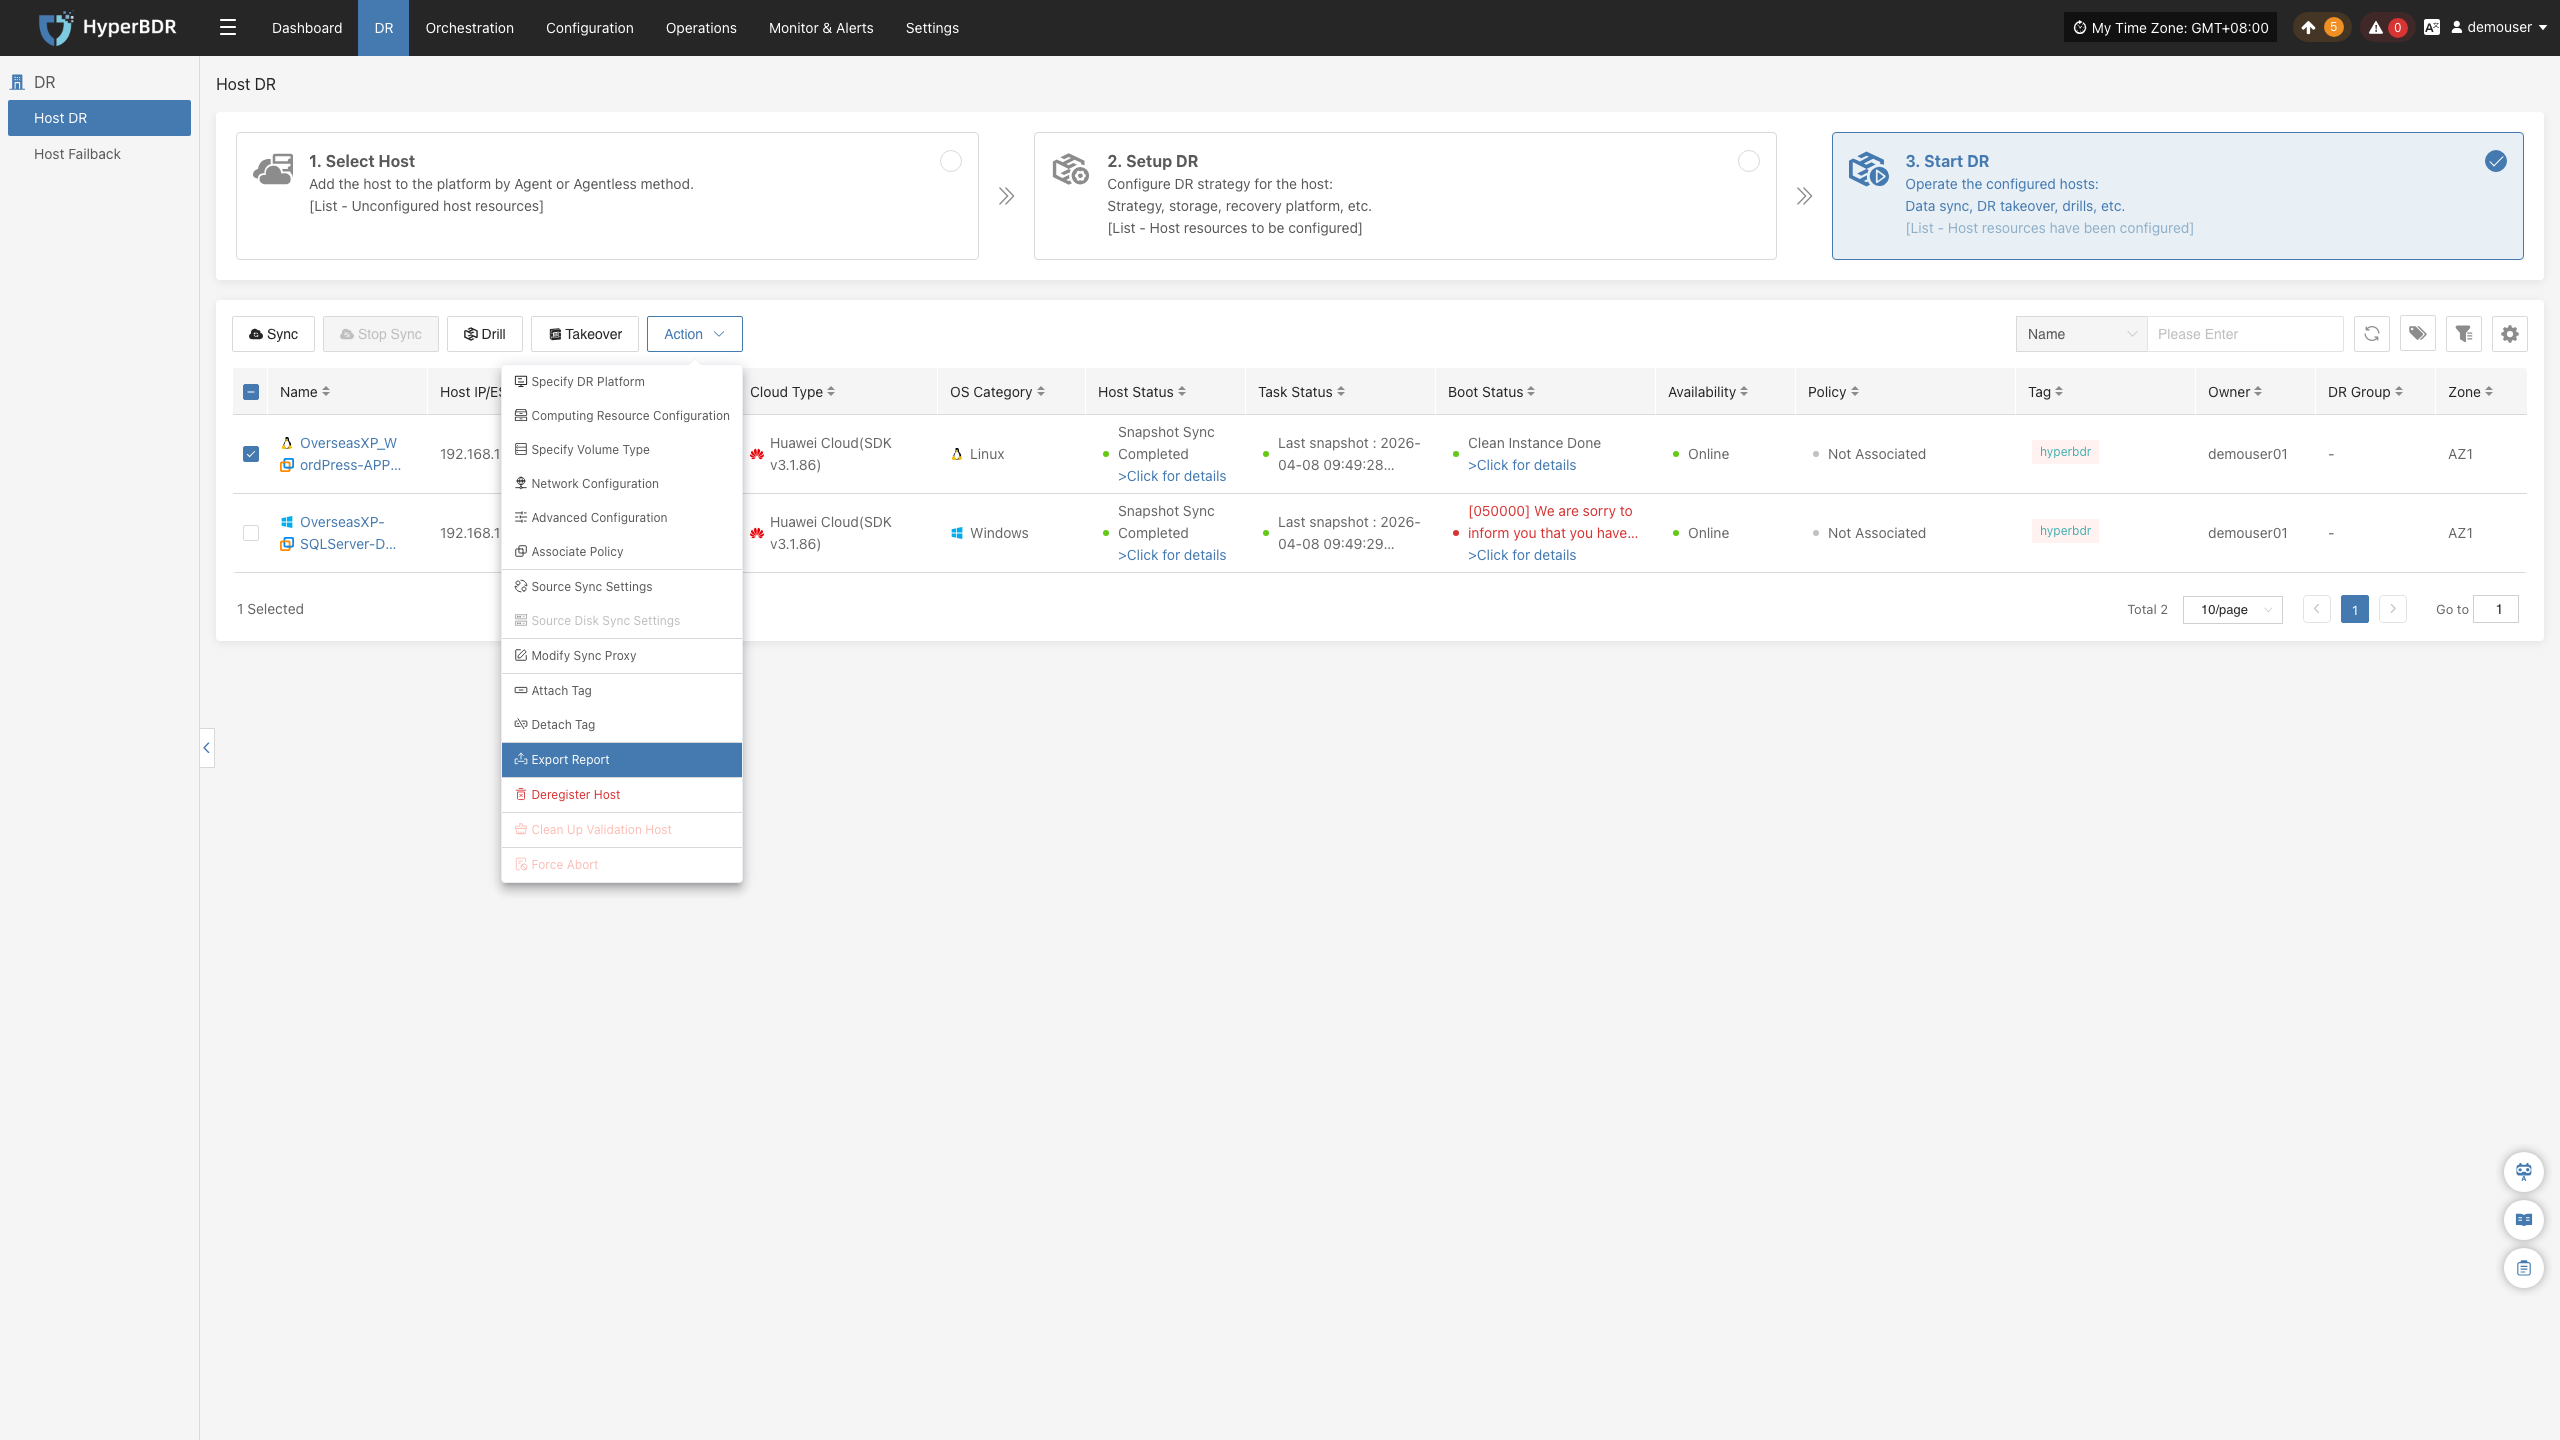2560x1440 pixels.
Task: Click the hamburger menu icon
Action: pos(228,27)
